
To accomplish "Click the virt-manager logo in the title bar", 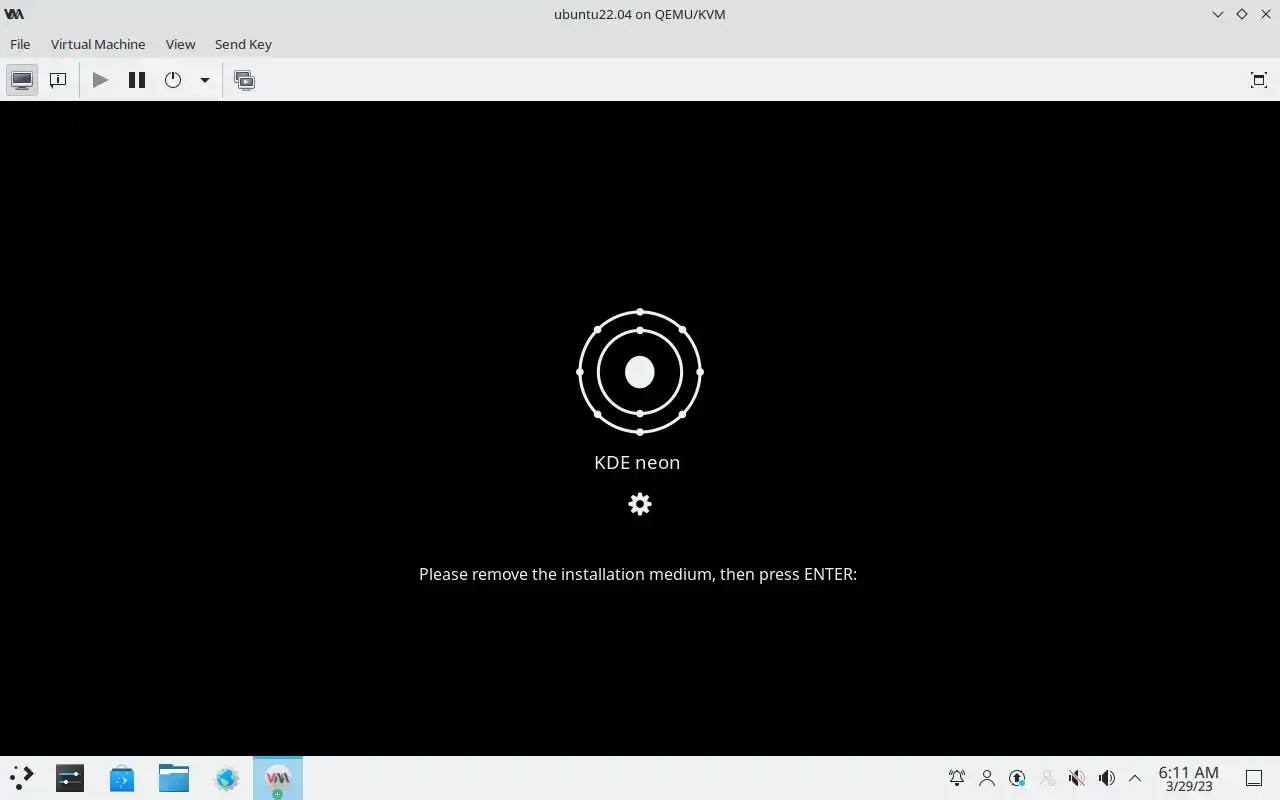I will [14, 14].
